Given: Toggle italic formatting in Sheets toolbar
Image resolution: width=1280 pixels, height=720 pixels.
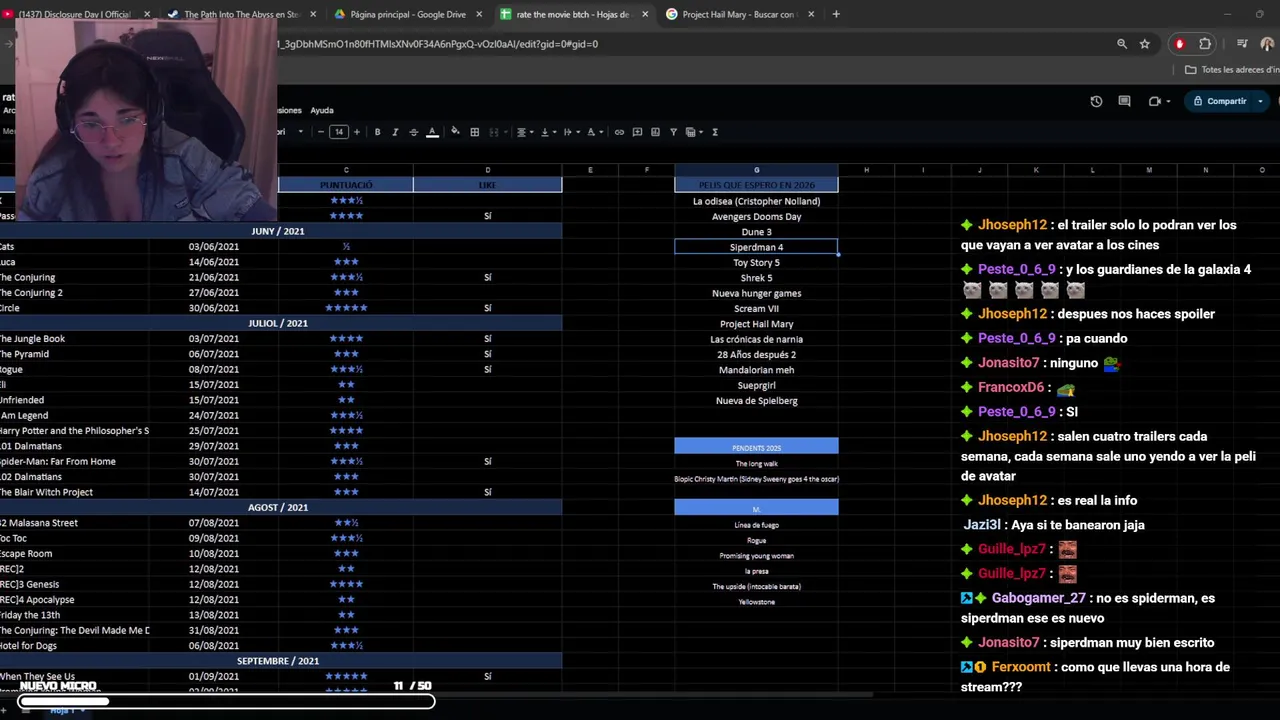Looking at the screenshot, I should 395,132.
